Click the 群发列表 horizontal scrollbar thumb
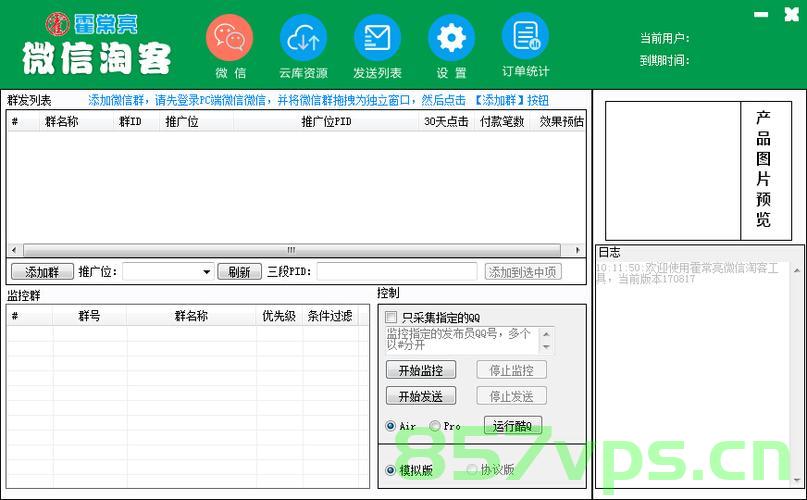807x500 pixels. coord(292,250)
